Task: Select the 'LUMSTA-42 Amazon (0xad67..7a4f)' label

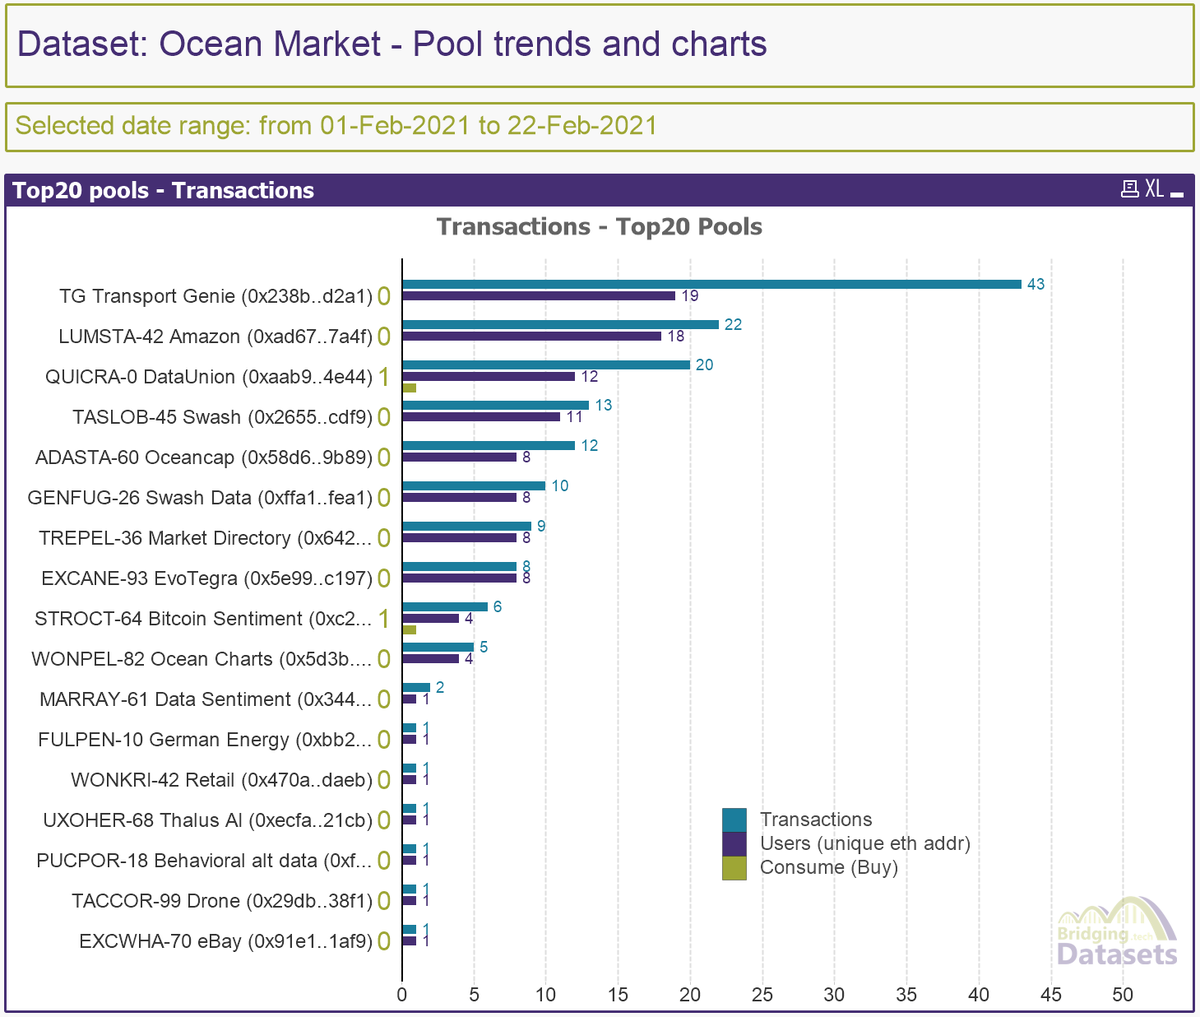Action: [x=215, y=337]
